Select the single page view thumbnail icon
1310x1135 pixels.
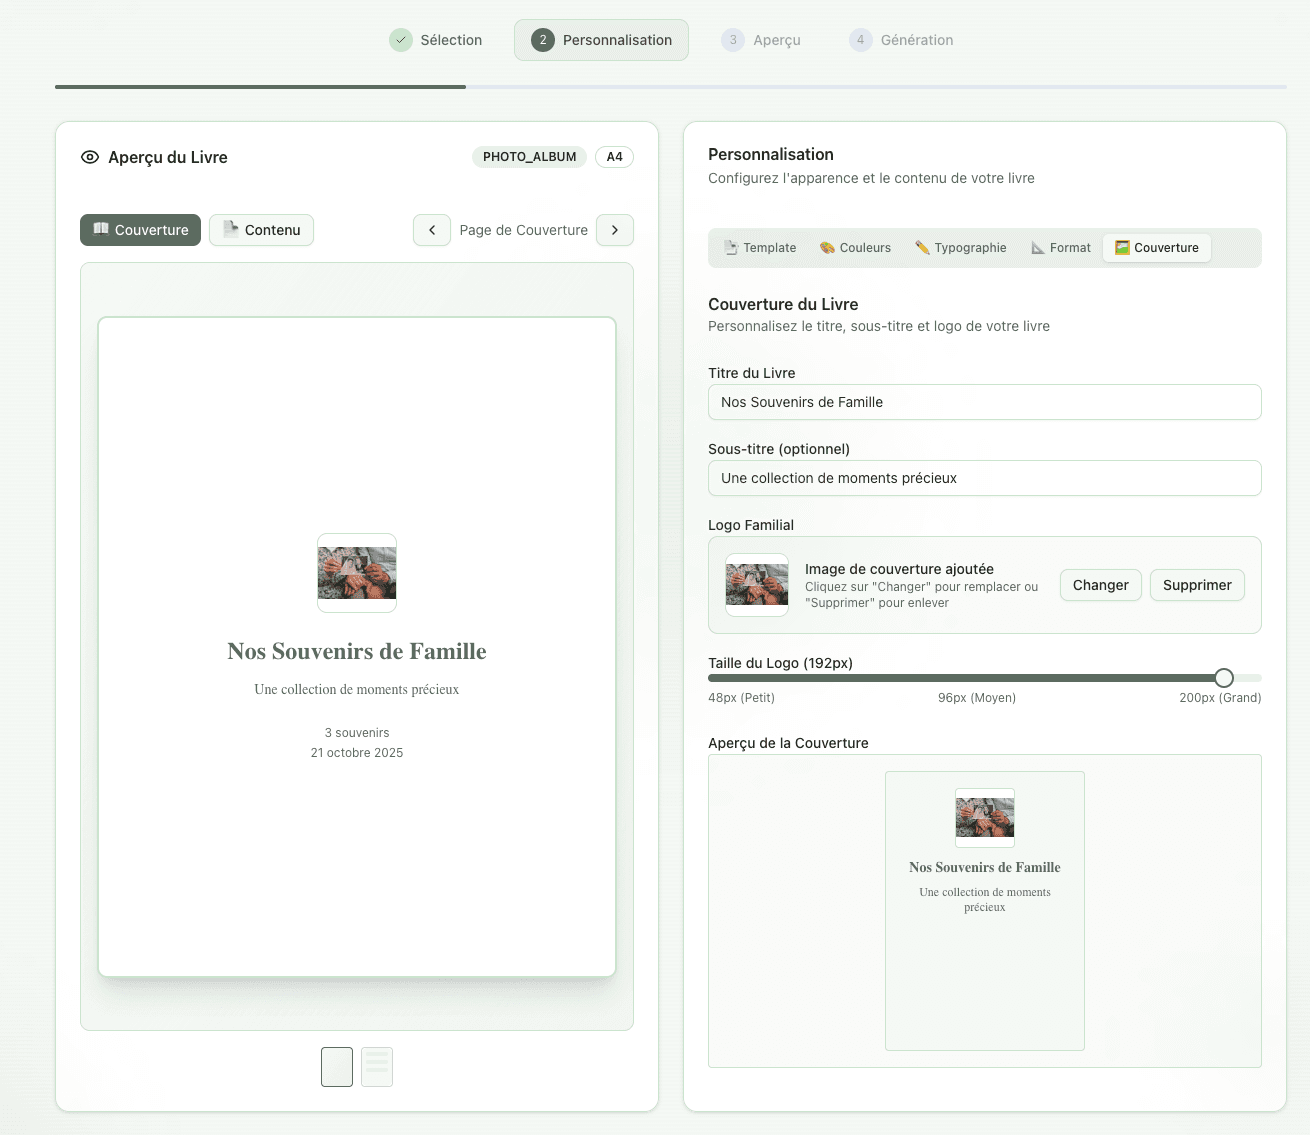pos(337,1067)
